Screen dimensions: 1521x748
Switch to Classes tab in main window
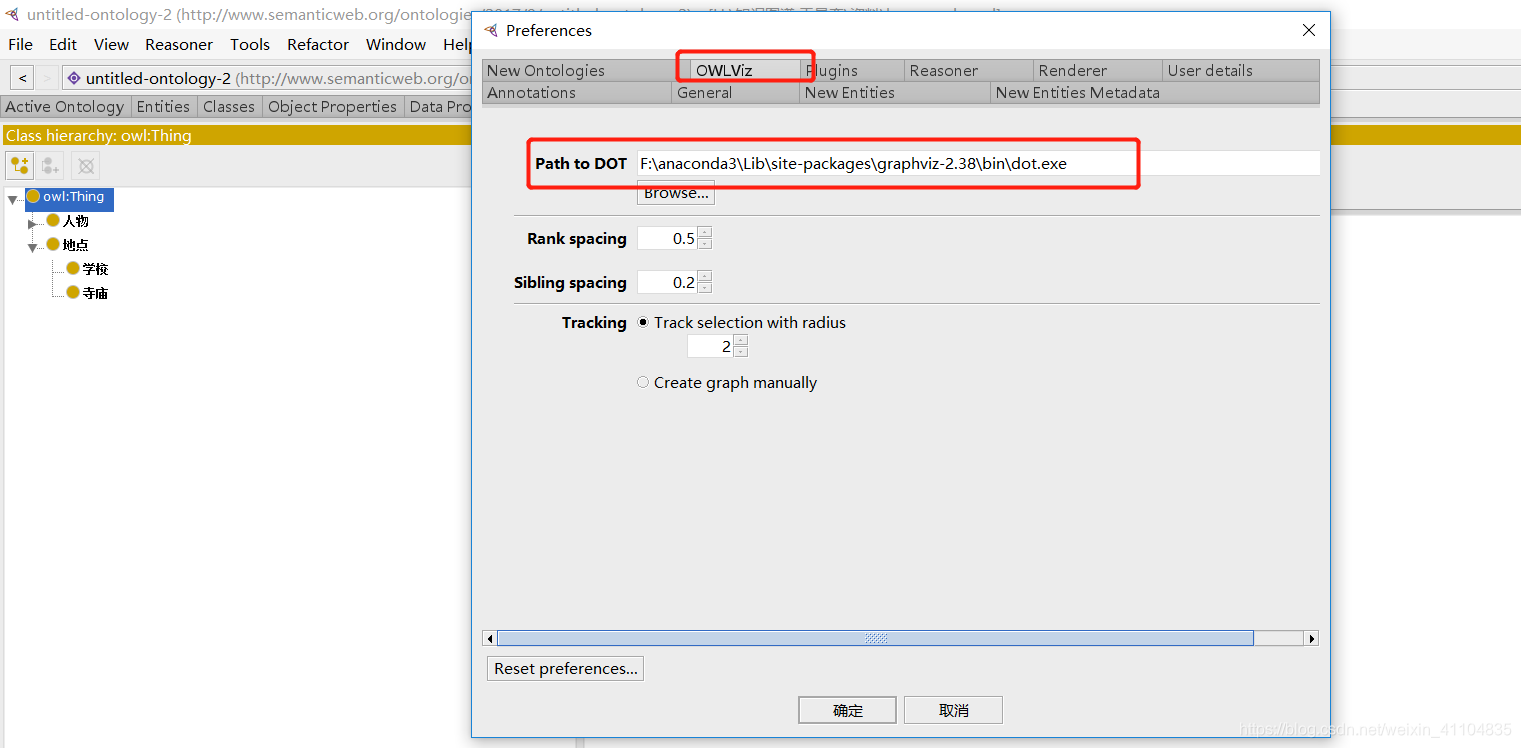[x=229, y=106]
